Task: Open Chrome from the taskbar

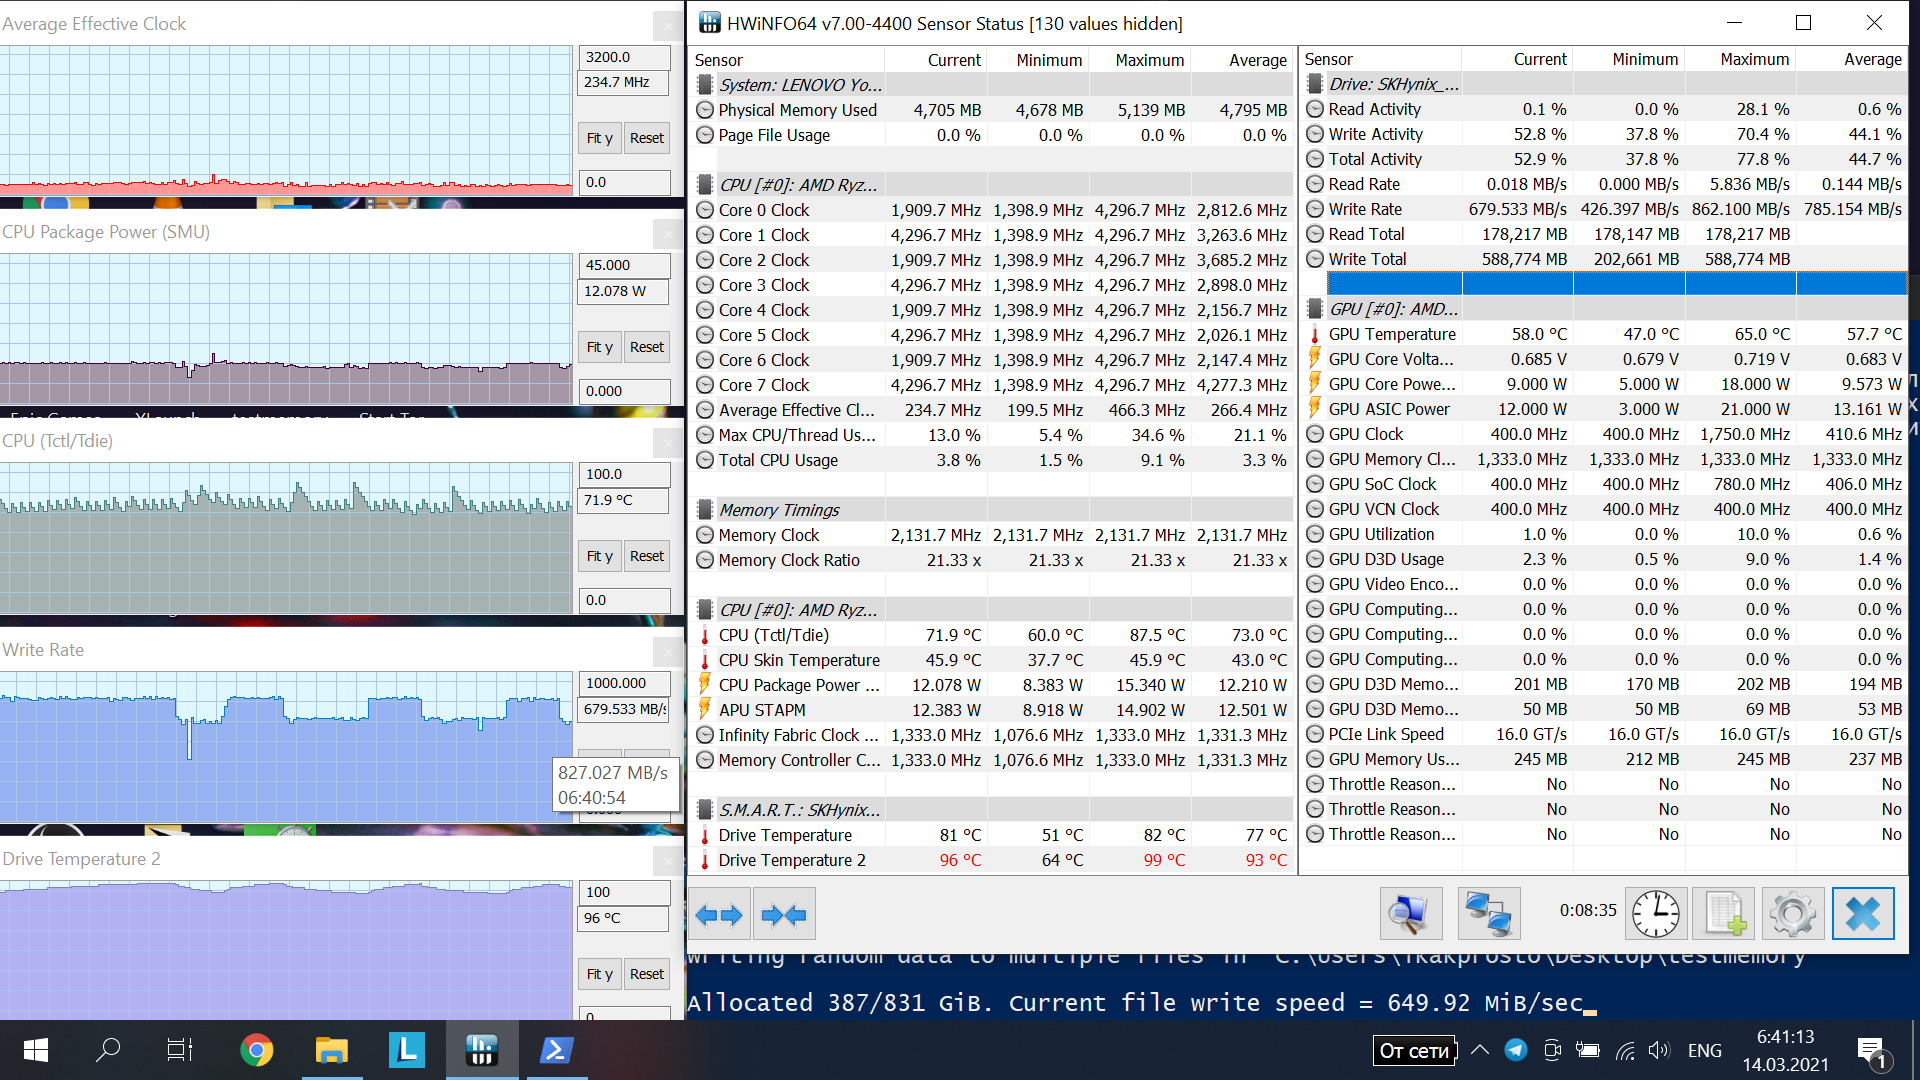Action: [257, 1050]
